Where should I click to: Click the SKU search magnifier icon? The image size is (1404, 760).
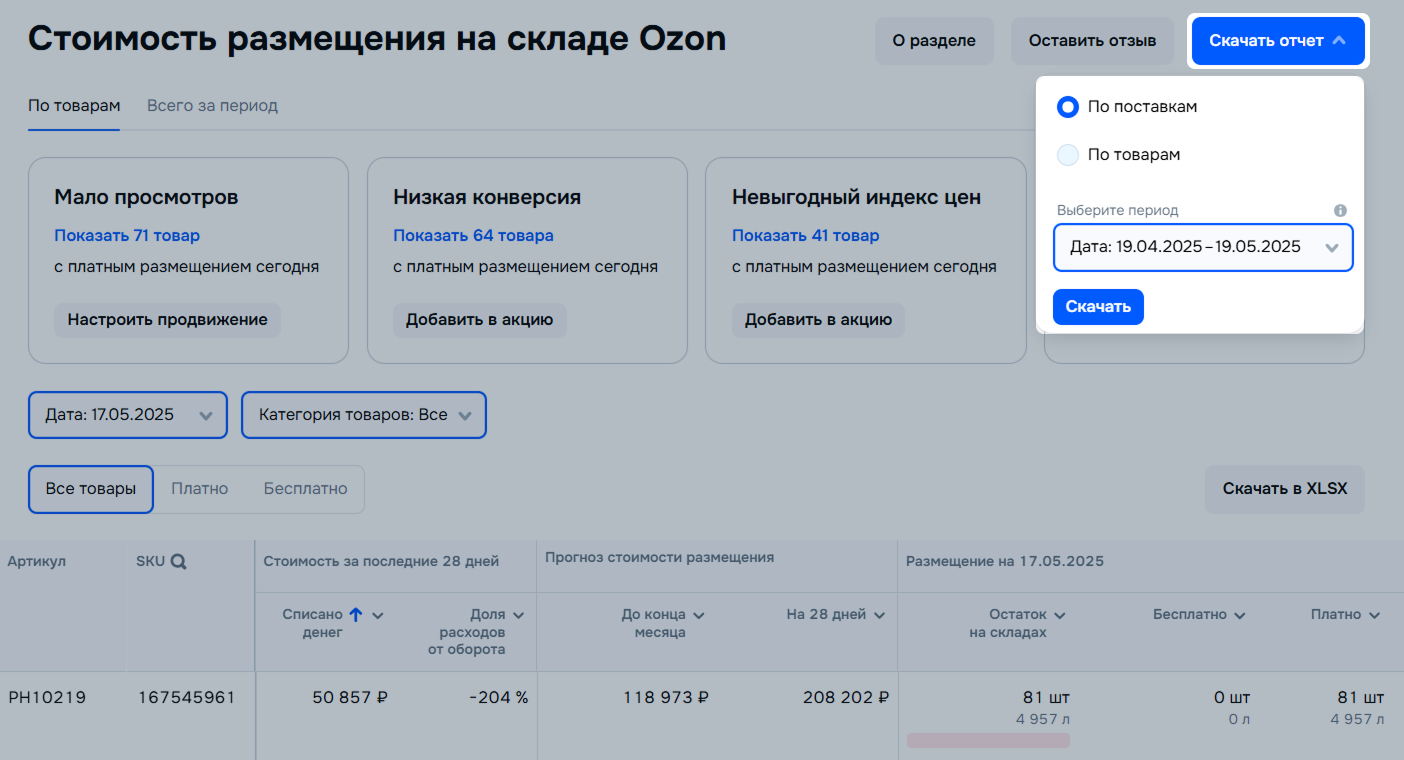coord(178,562)
